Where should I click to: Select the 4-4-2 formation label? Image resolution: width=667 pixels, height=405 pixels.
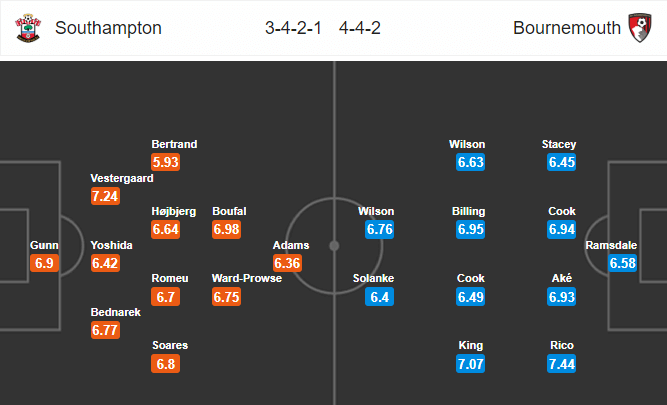click(x=360, y=28)
